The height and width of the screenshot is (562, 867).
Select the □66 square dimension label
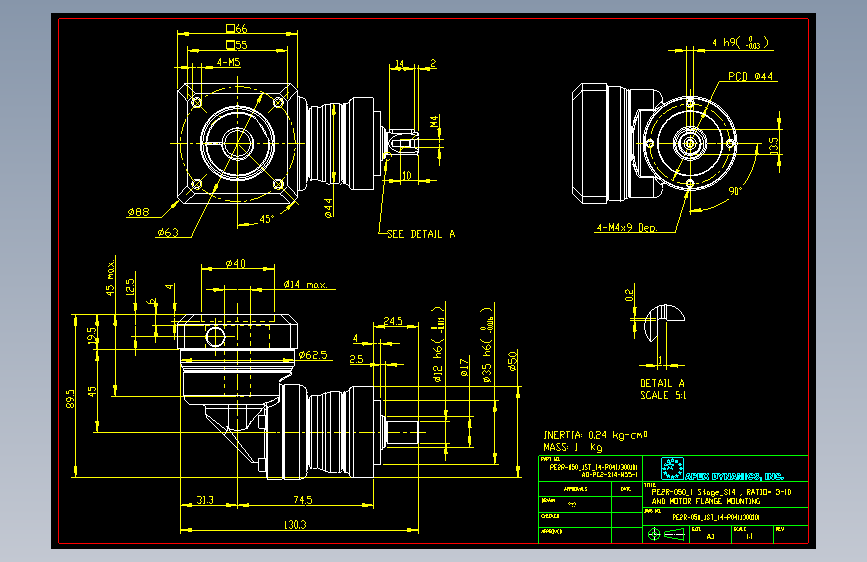tap(237, 28)
